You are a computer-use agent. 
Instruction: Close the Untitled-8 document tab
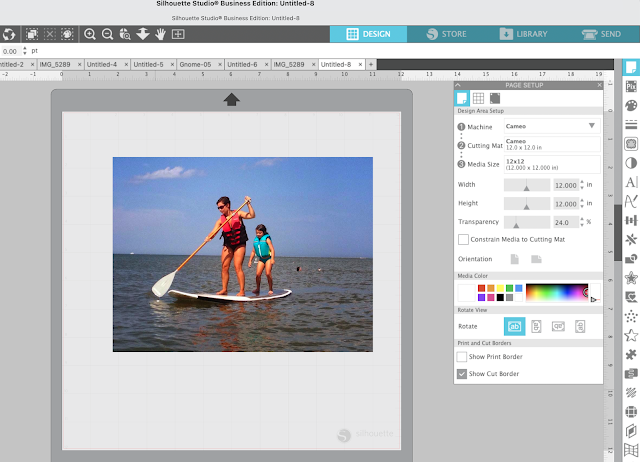tap(360, 64)
